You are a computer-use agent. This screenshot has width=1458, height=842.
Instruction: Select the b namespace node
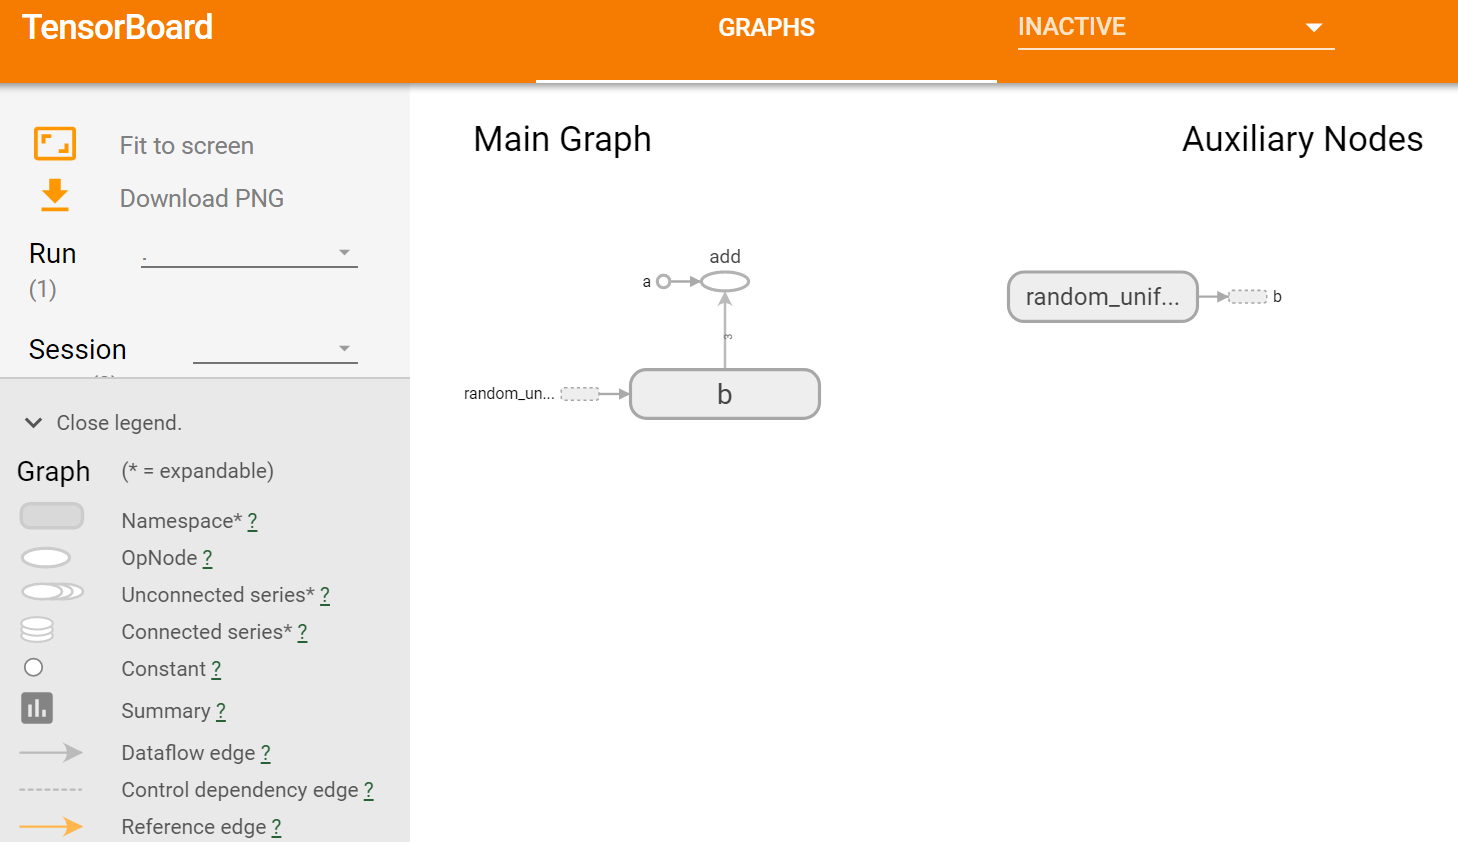point(725,394)
